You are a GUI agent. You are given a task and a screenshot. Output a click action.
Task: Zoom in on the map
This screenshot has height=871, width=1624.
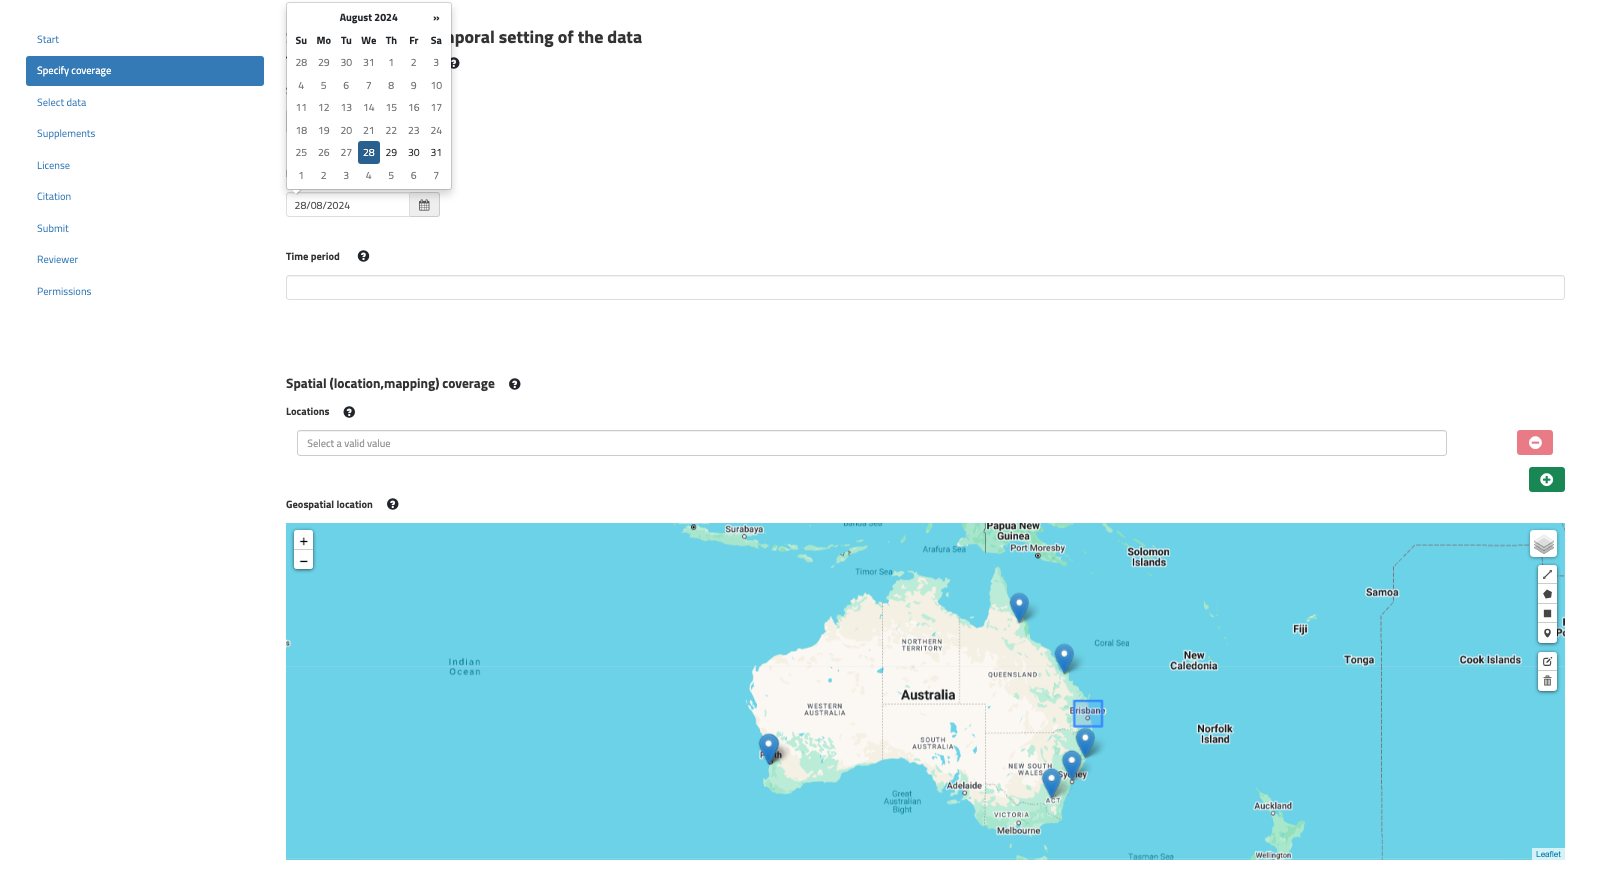pyautogui.click(x=303, y=541)
